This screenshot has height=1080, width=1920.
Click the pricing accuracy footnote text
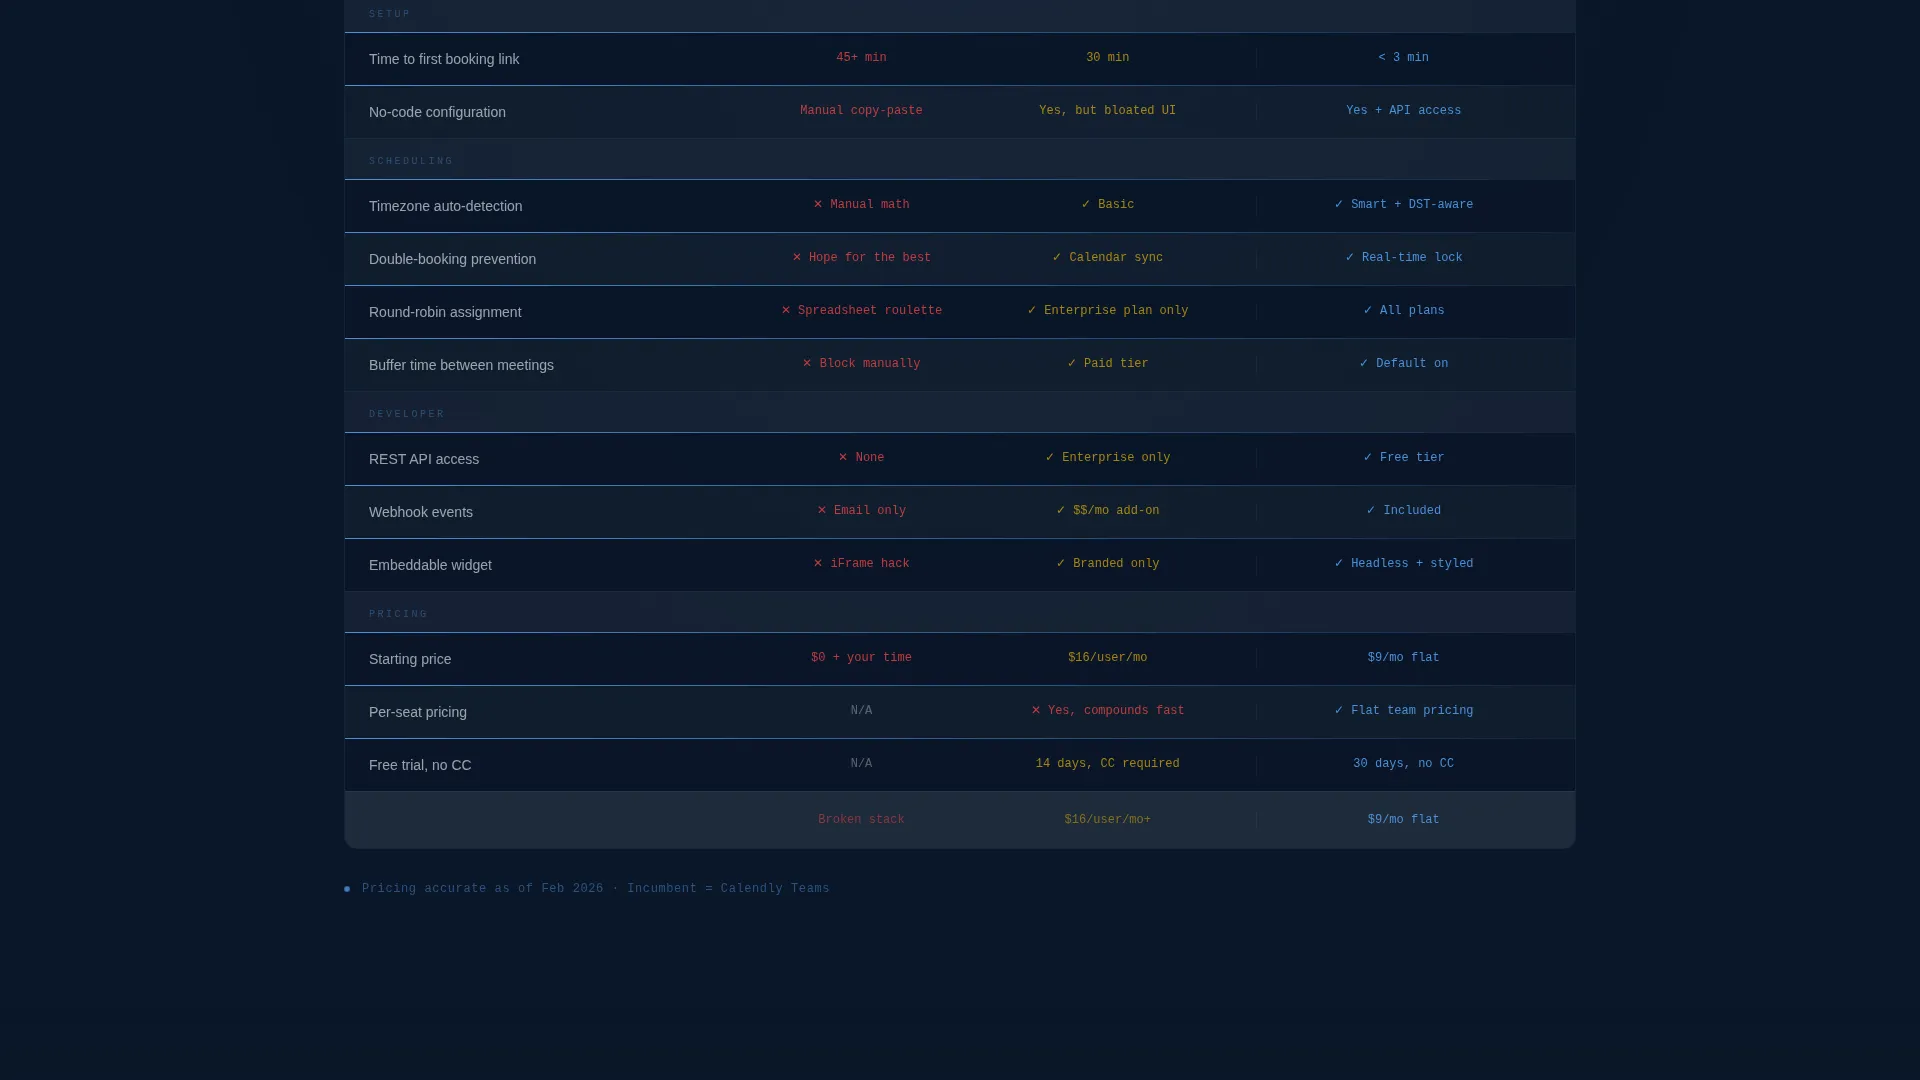click(x=596, y=889)
